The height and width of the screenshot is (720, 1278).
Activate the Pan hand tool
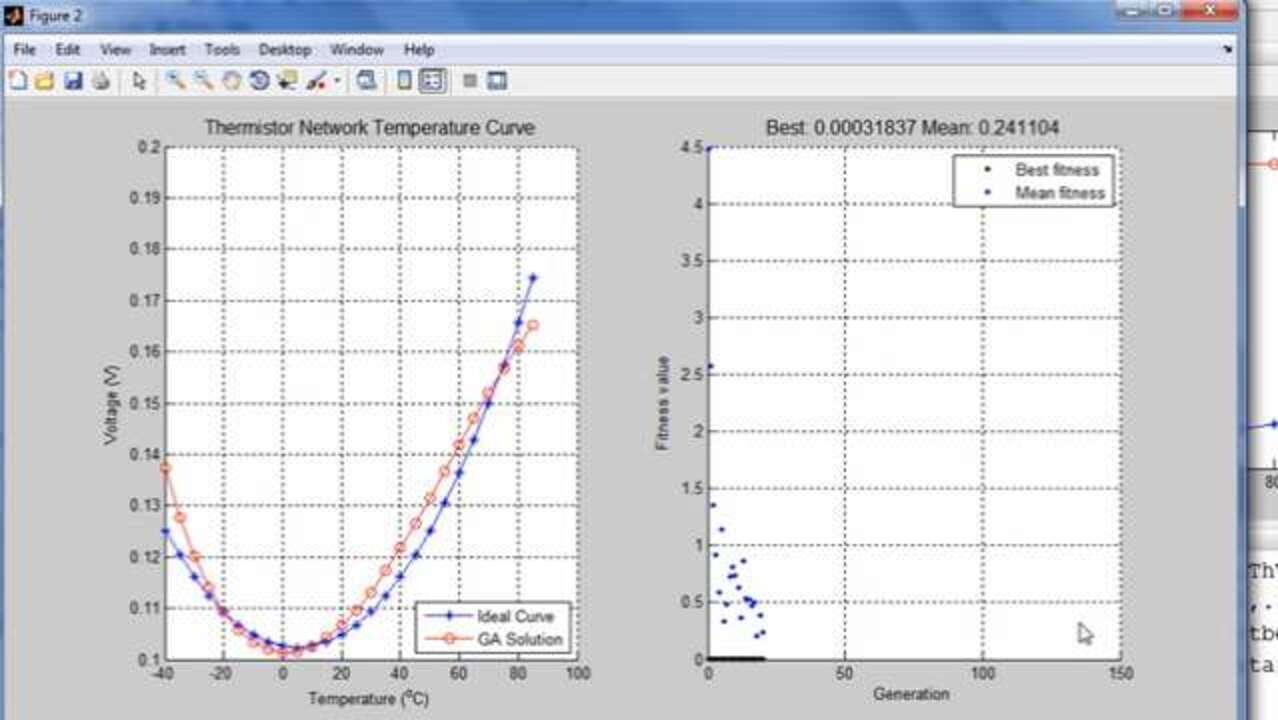point(231,82)
